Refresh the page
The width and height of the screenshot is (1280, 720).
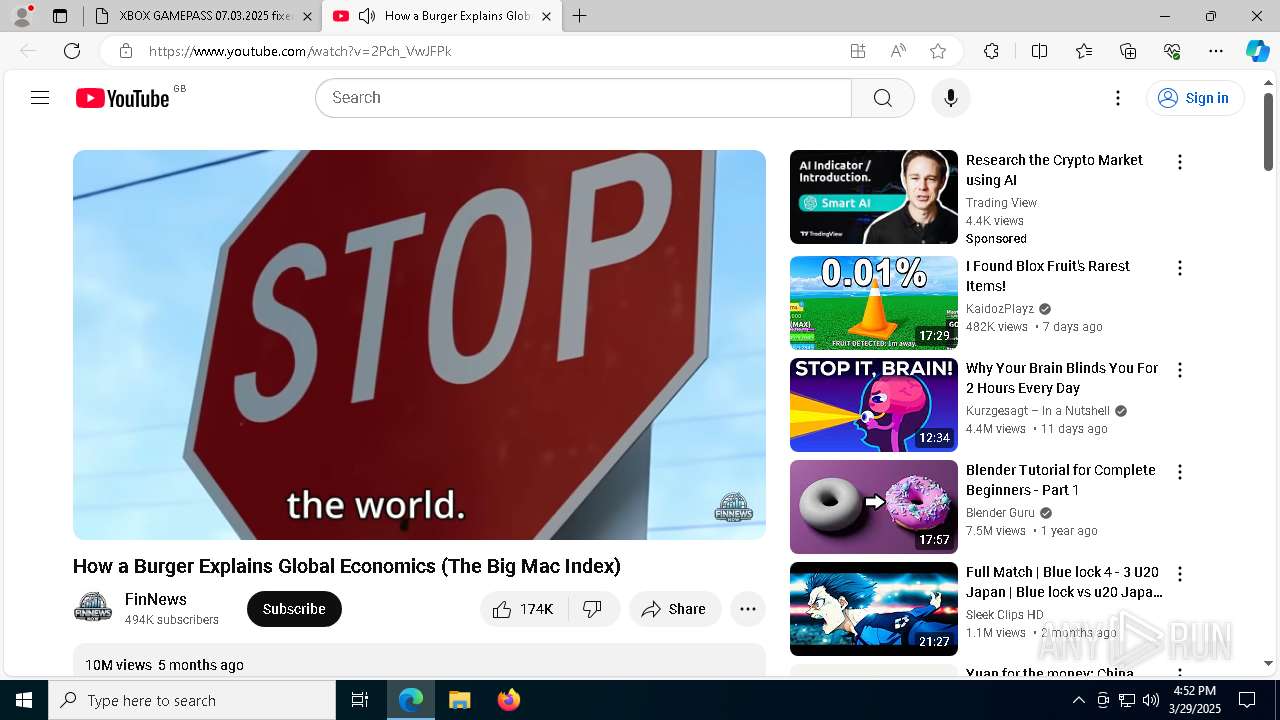[72, 51]
